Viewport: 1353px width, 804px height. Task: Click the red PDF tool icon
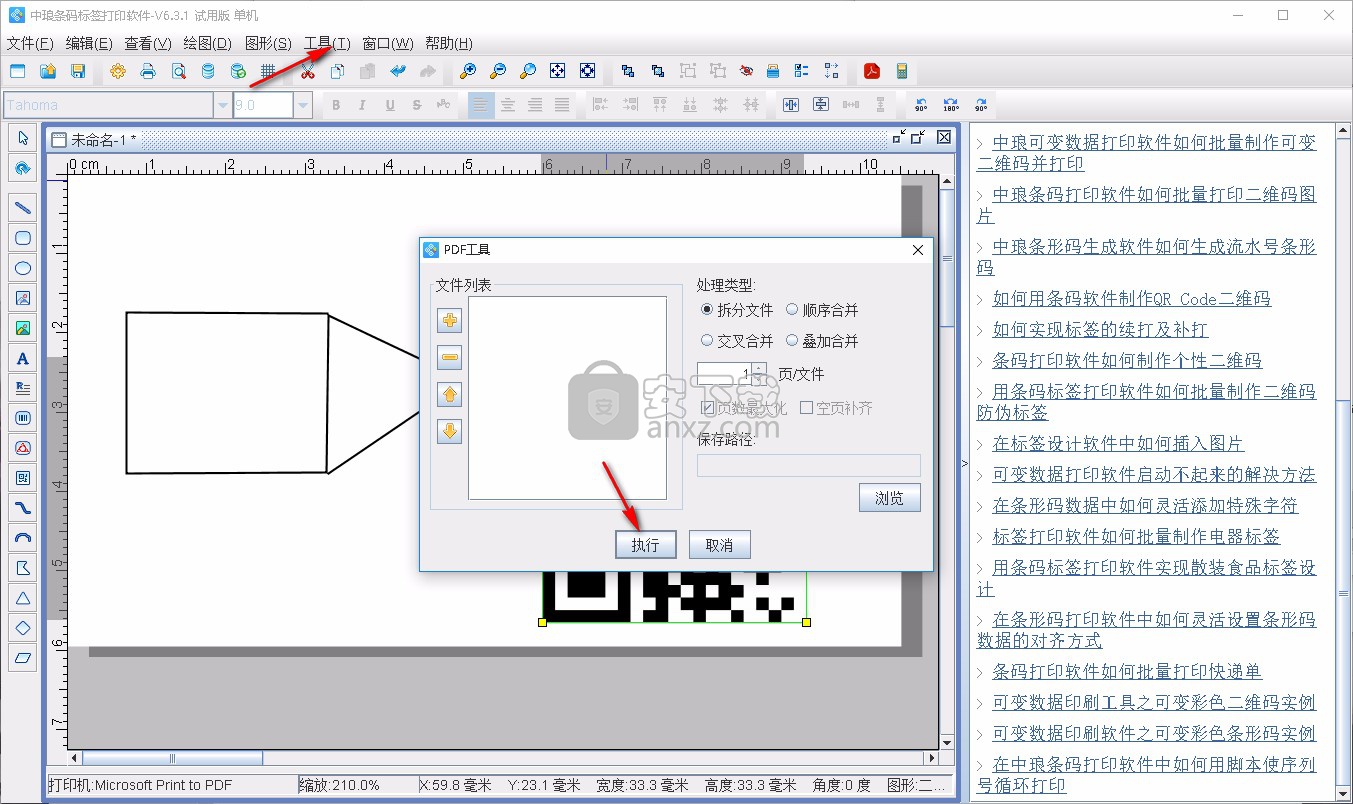click(872, 71)
